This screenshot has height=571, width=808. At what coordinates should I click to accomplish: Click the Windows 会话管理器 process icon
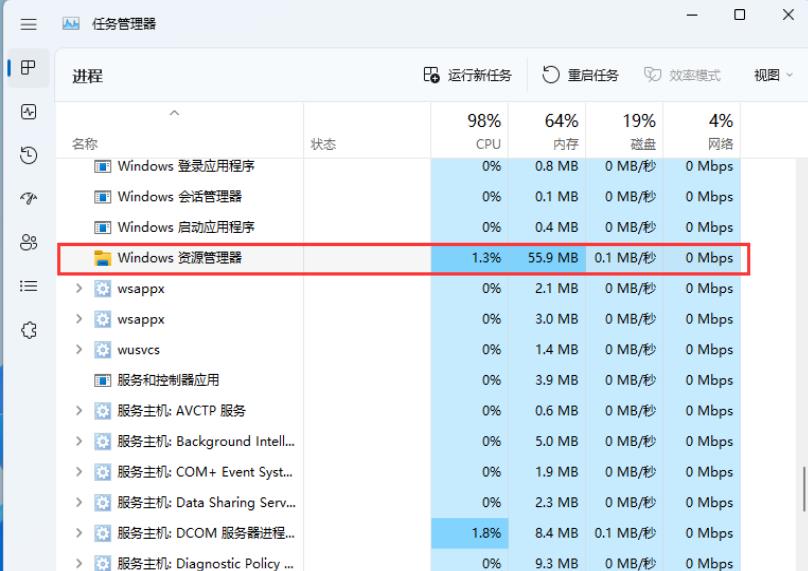103,197
